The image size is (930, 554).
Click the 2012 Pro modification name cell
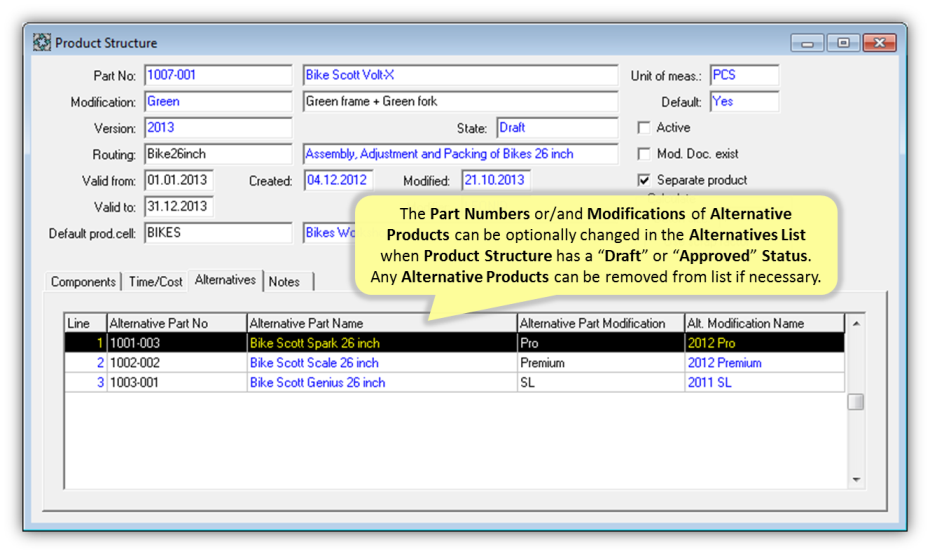click(x=765, y=343)
